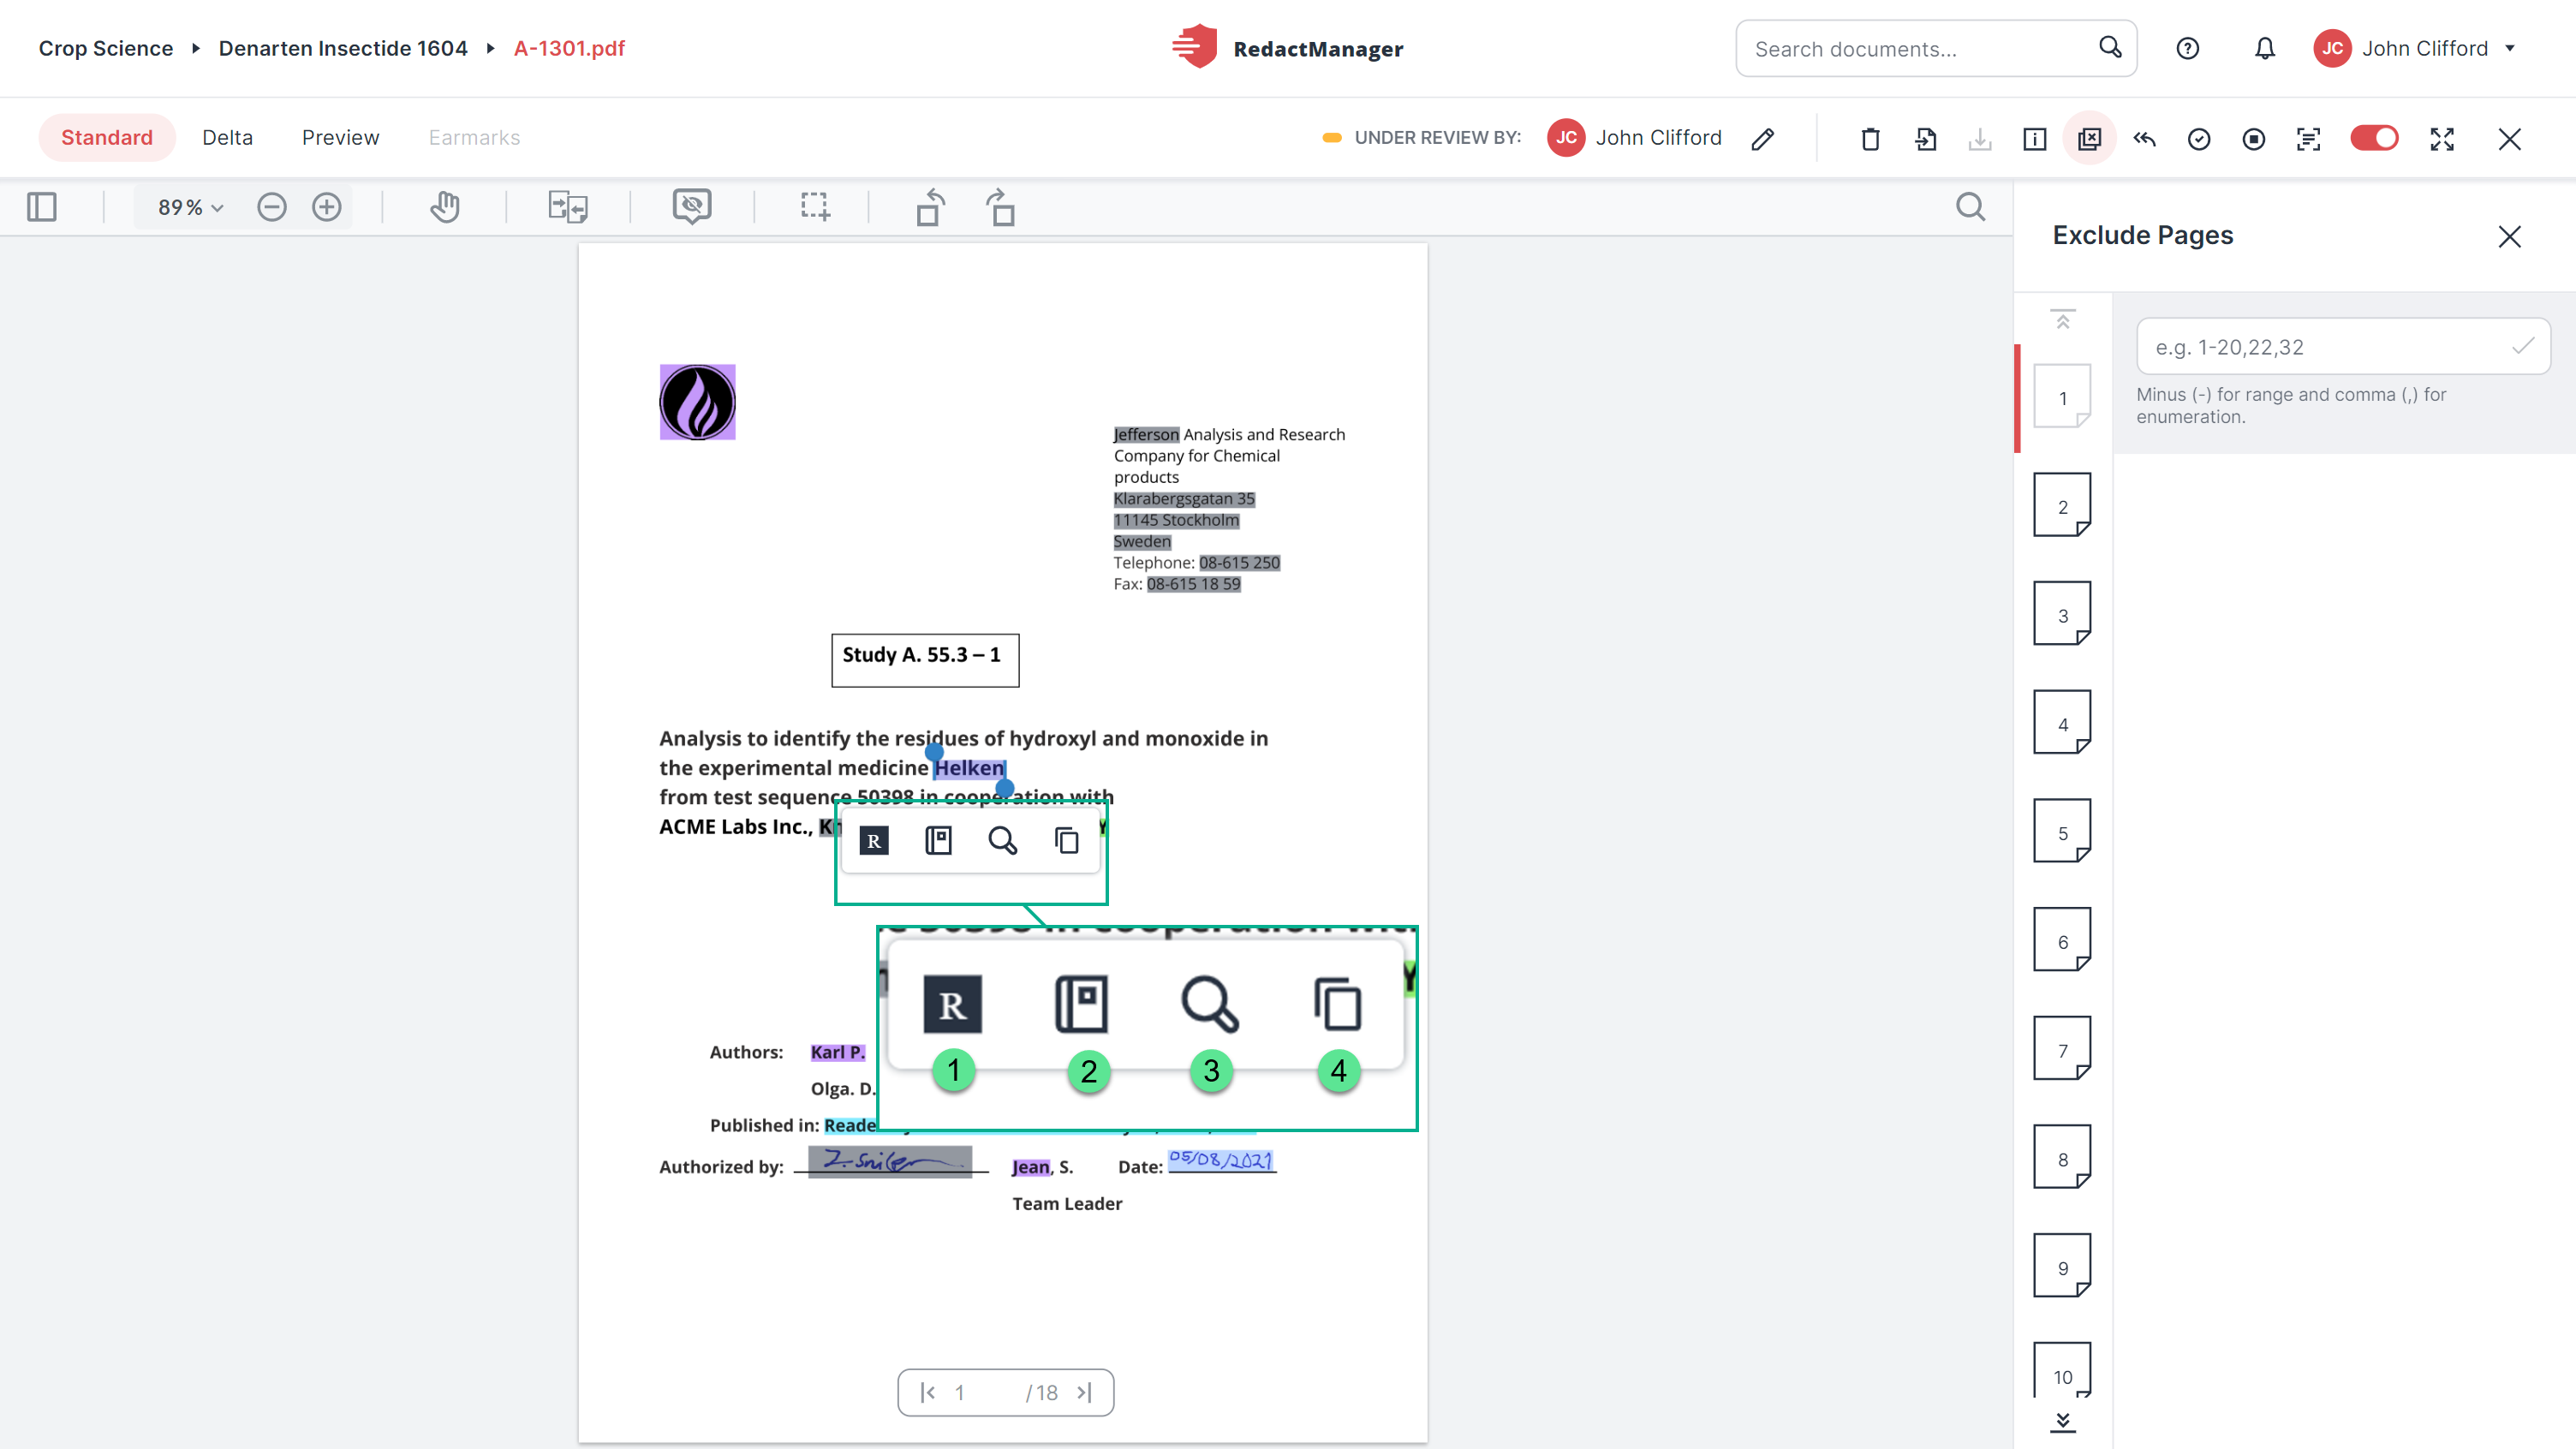Screen dimensions: 2576x1449
Task: Click the greyed download icon
Action: point(1980,138)
